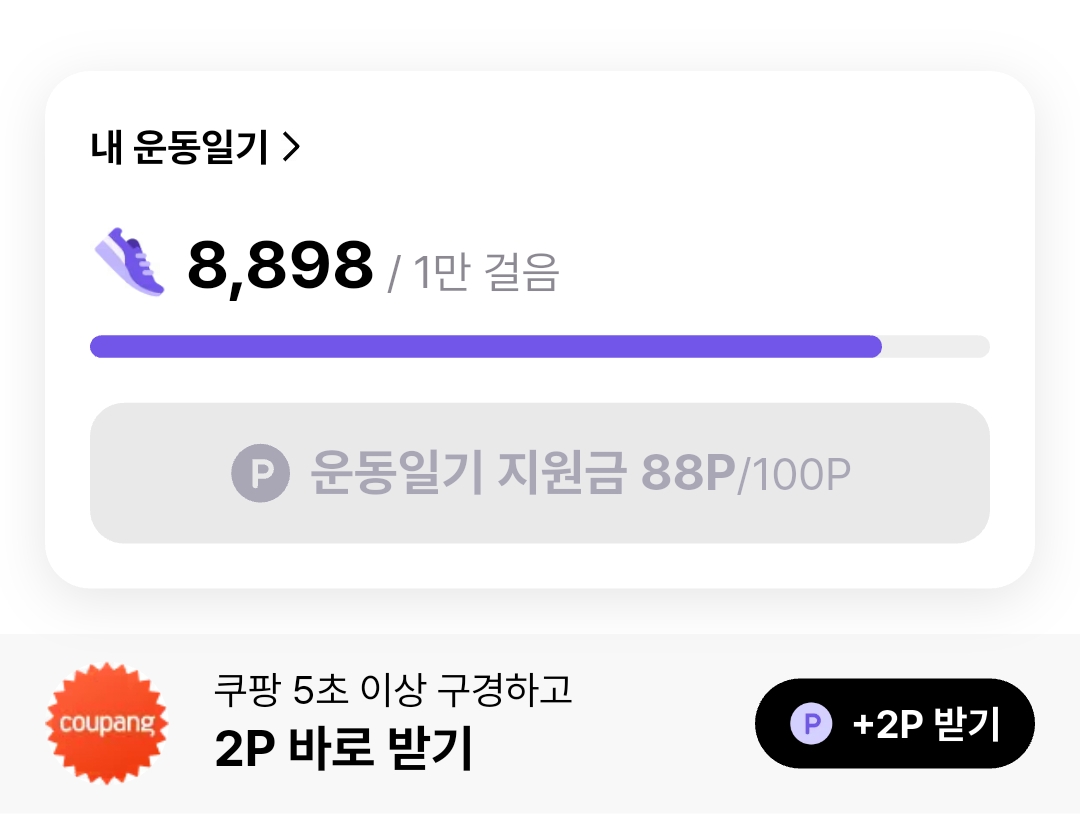Screen dimensions: 1080x814
Task: Click the chevron next to 내 운동일기
Action: coord(291,149)
